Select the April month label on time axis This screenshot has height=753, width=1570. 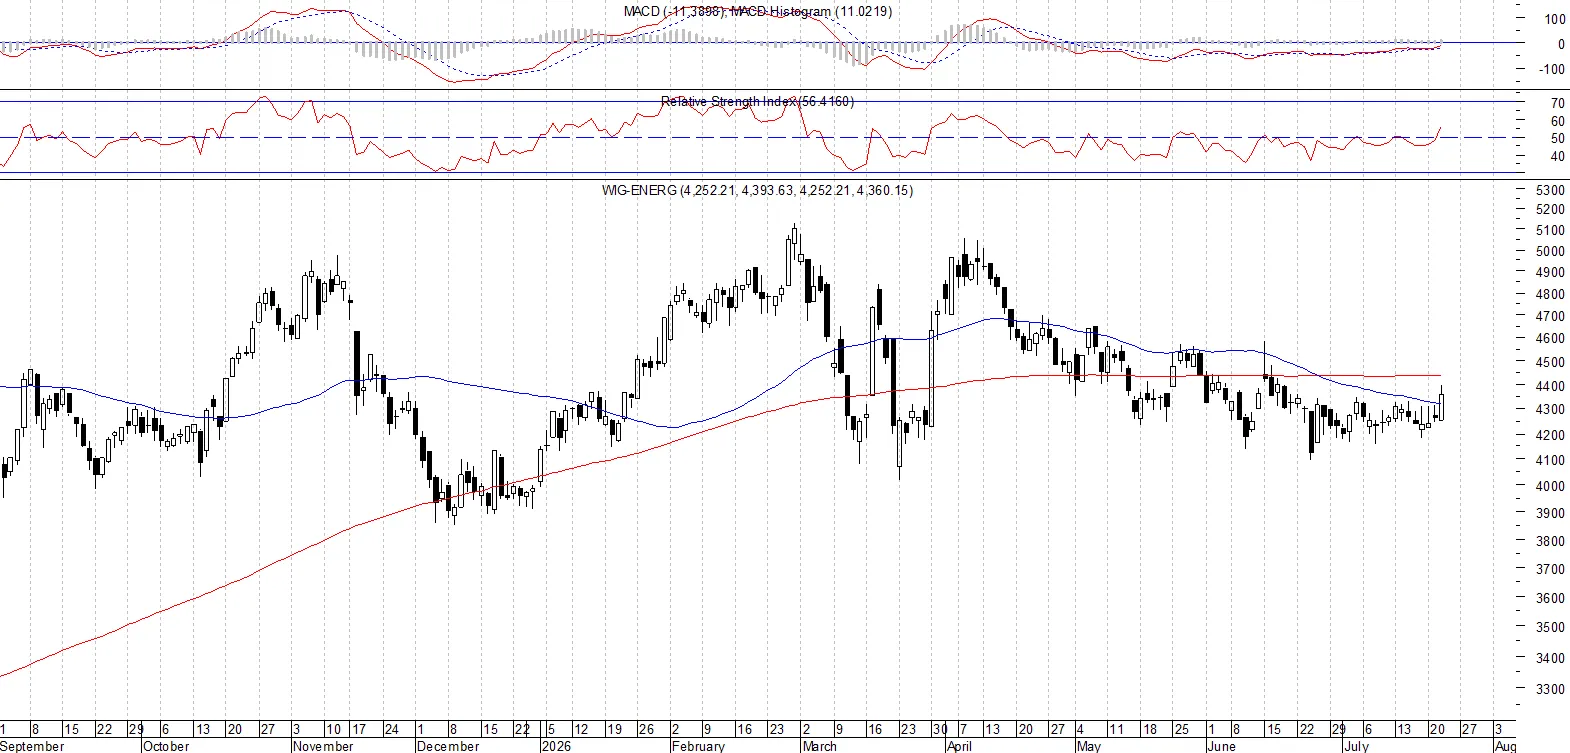coord(959,746)
